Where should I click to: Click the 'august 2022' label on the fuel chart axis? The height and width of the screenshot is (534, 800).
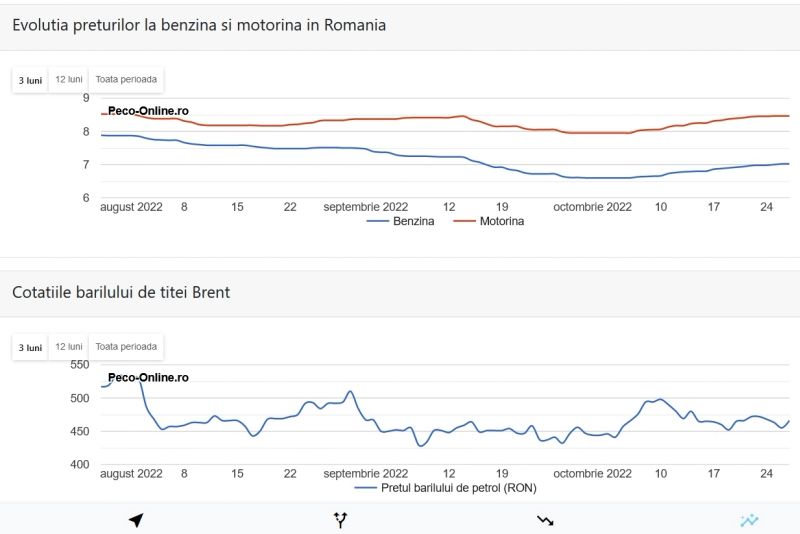[x=131, y=207]
